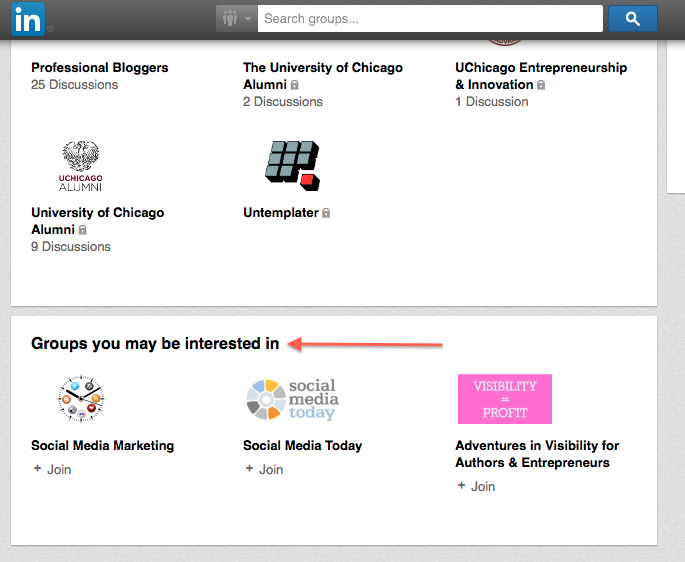Click the 1 Discussion text
Viewport: 685px width, 562px height.
pyautogui.click(x=491, y=101)
